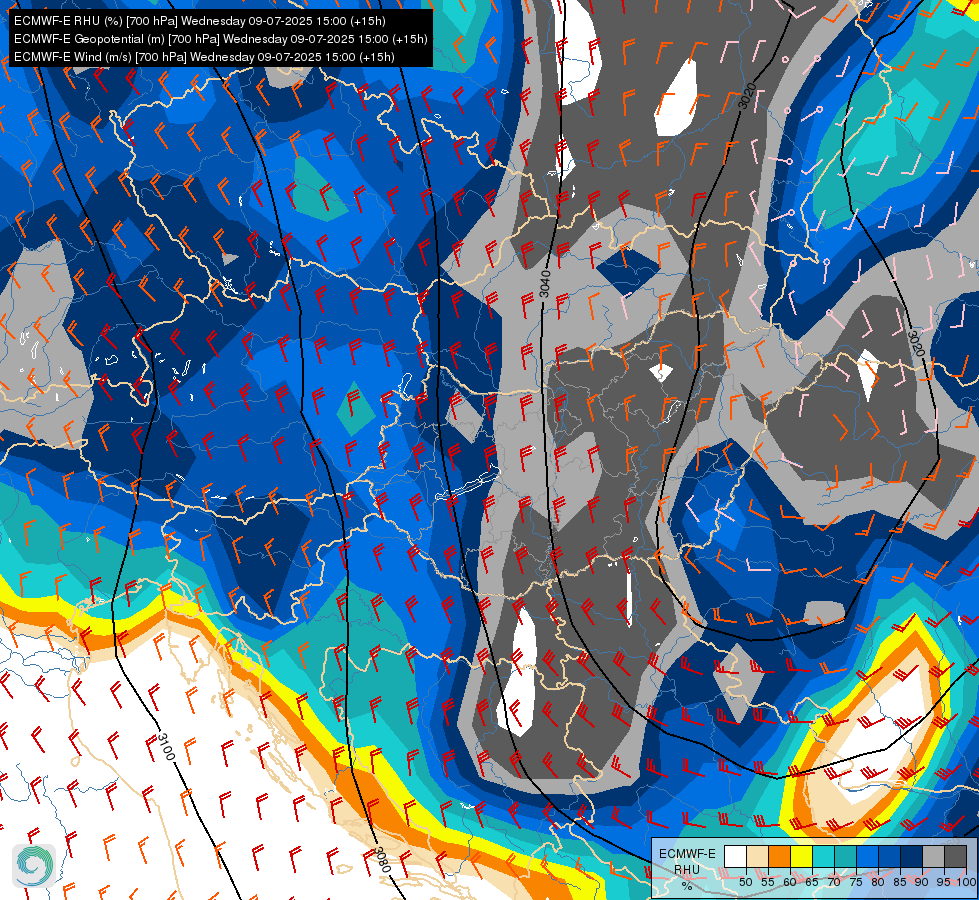Click the 3040 contour label
This screenshot has height=900, width=979.
click(x=545, y=284)
